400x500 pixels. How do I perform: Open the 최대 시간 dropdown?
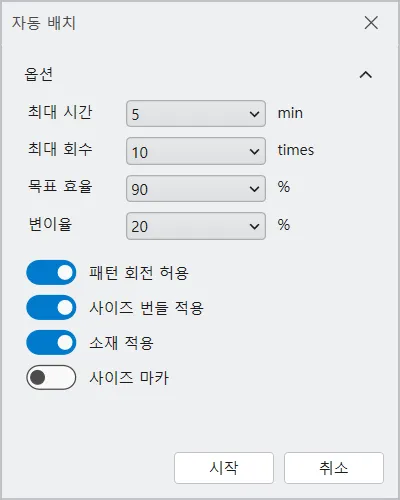[196, 114]
